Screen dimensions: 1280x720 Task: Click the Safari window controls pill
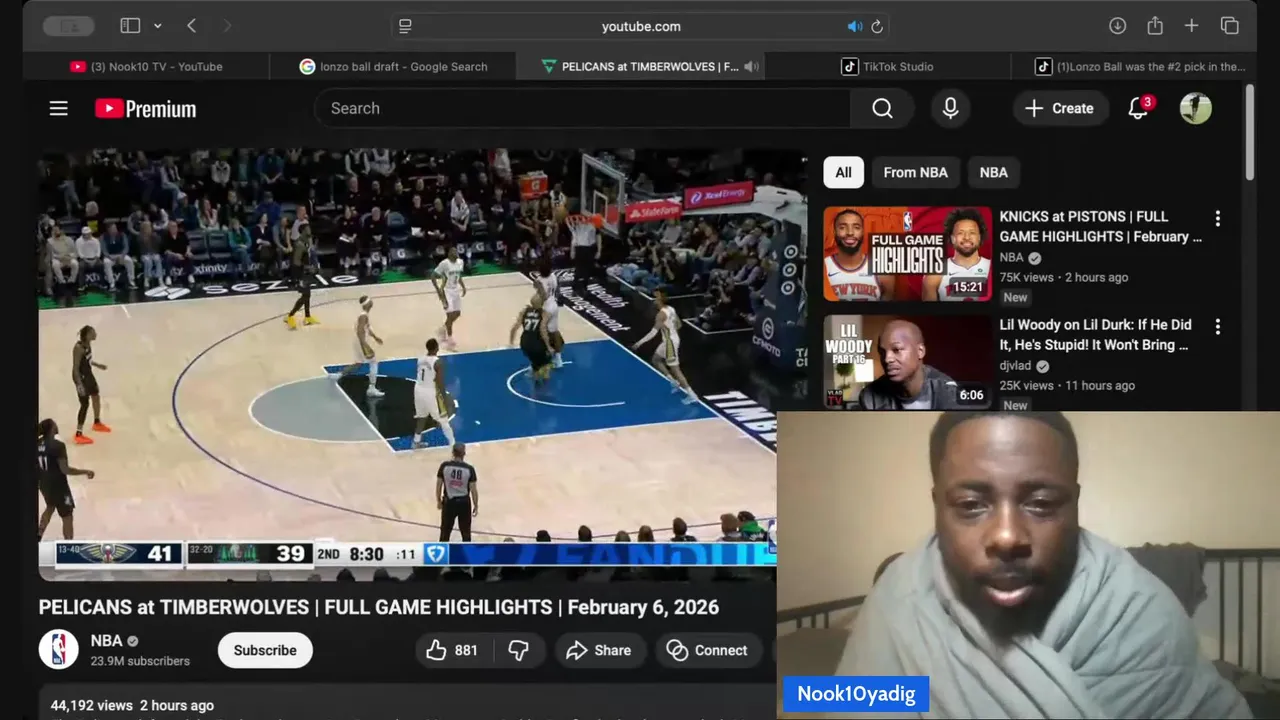click(69, 26)
